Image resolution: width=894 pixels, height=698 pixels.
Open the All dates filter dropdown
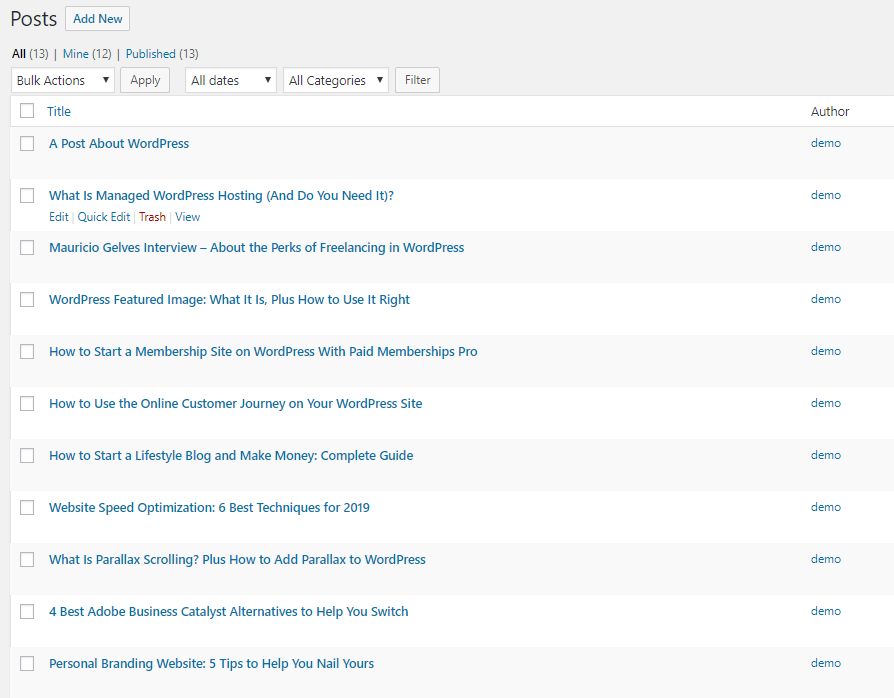pyautogui.click(x=230, y=79)
